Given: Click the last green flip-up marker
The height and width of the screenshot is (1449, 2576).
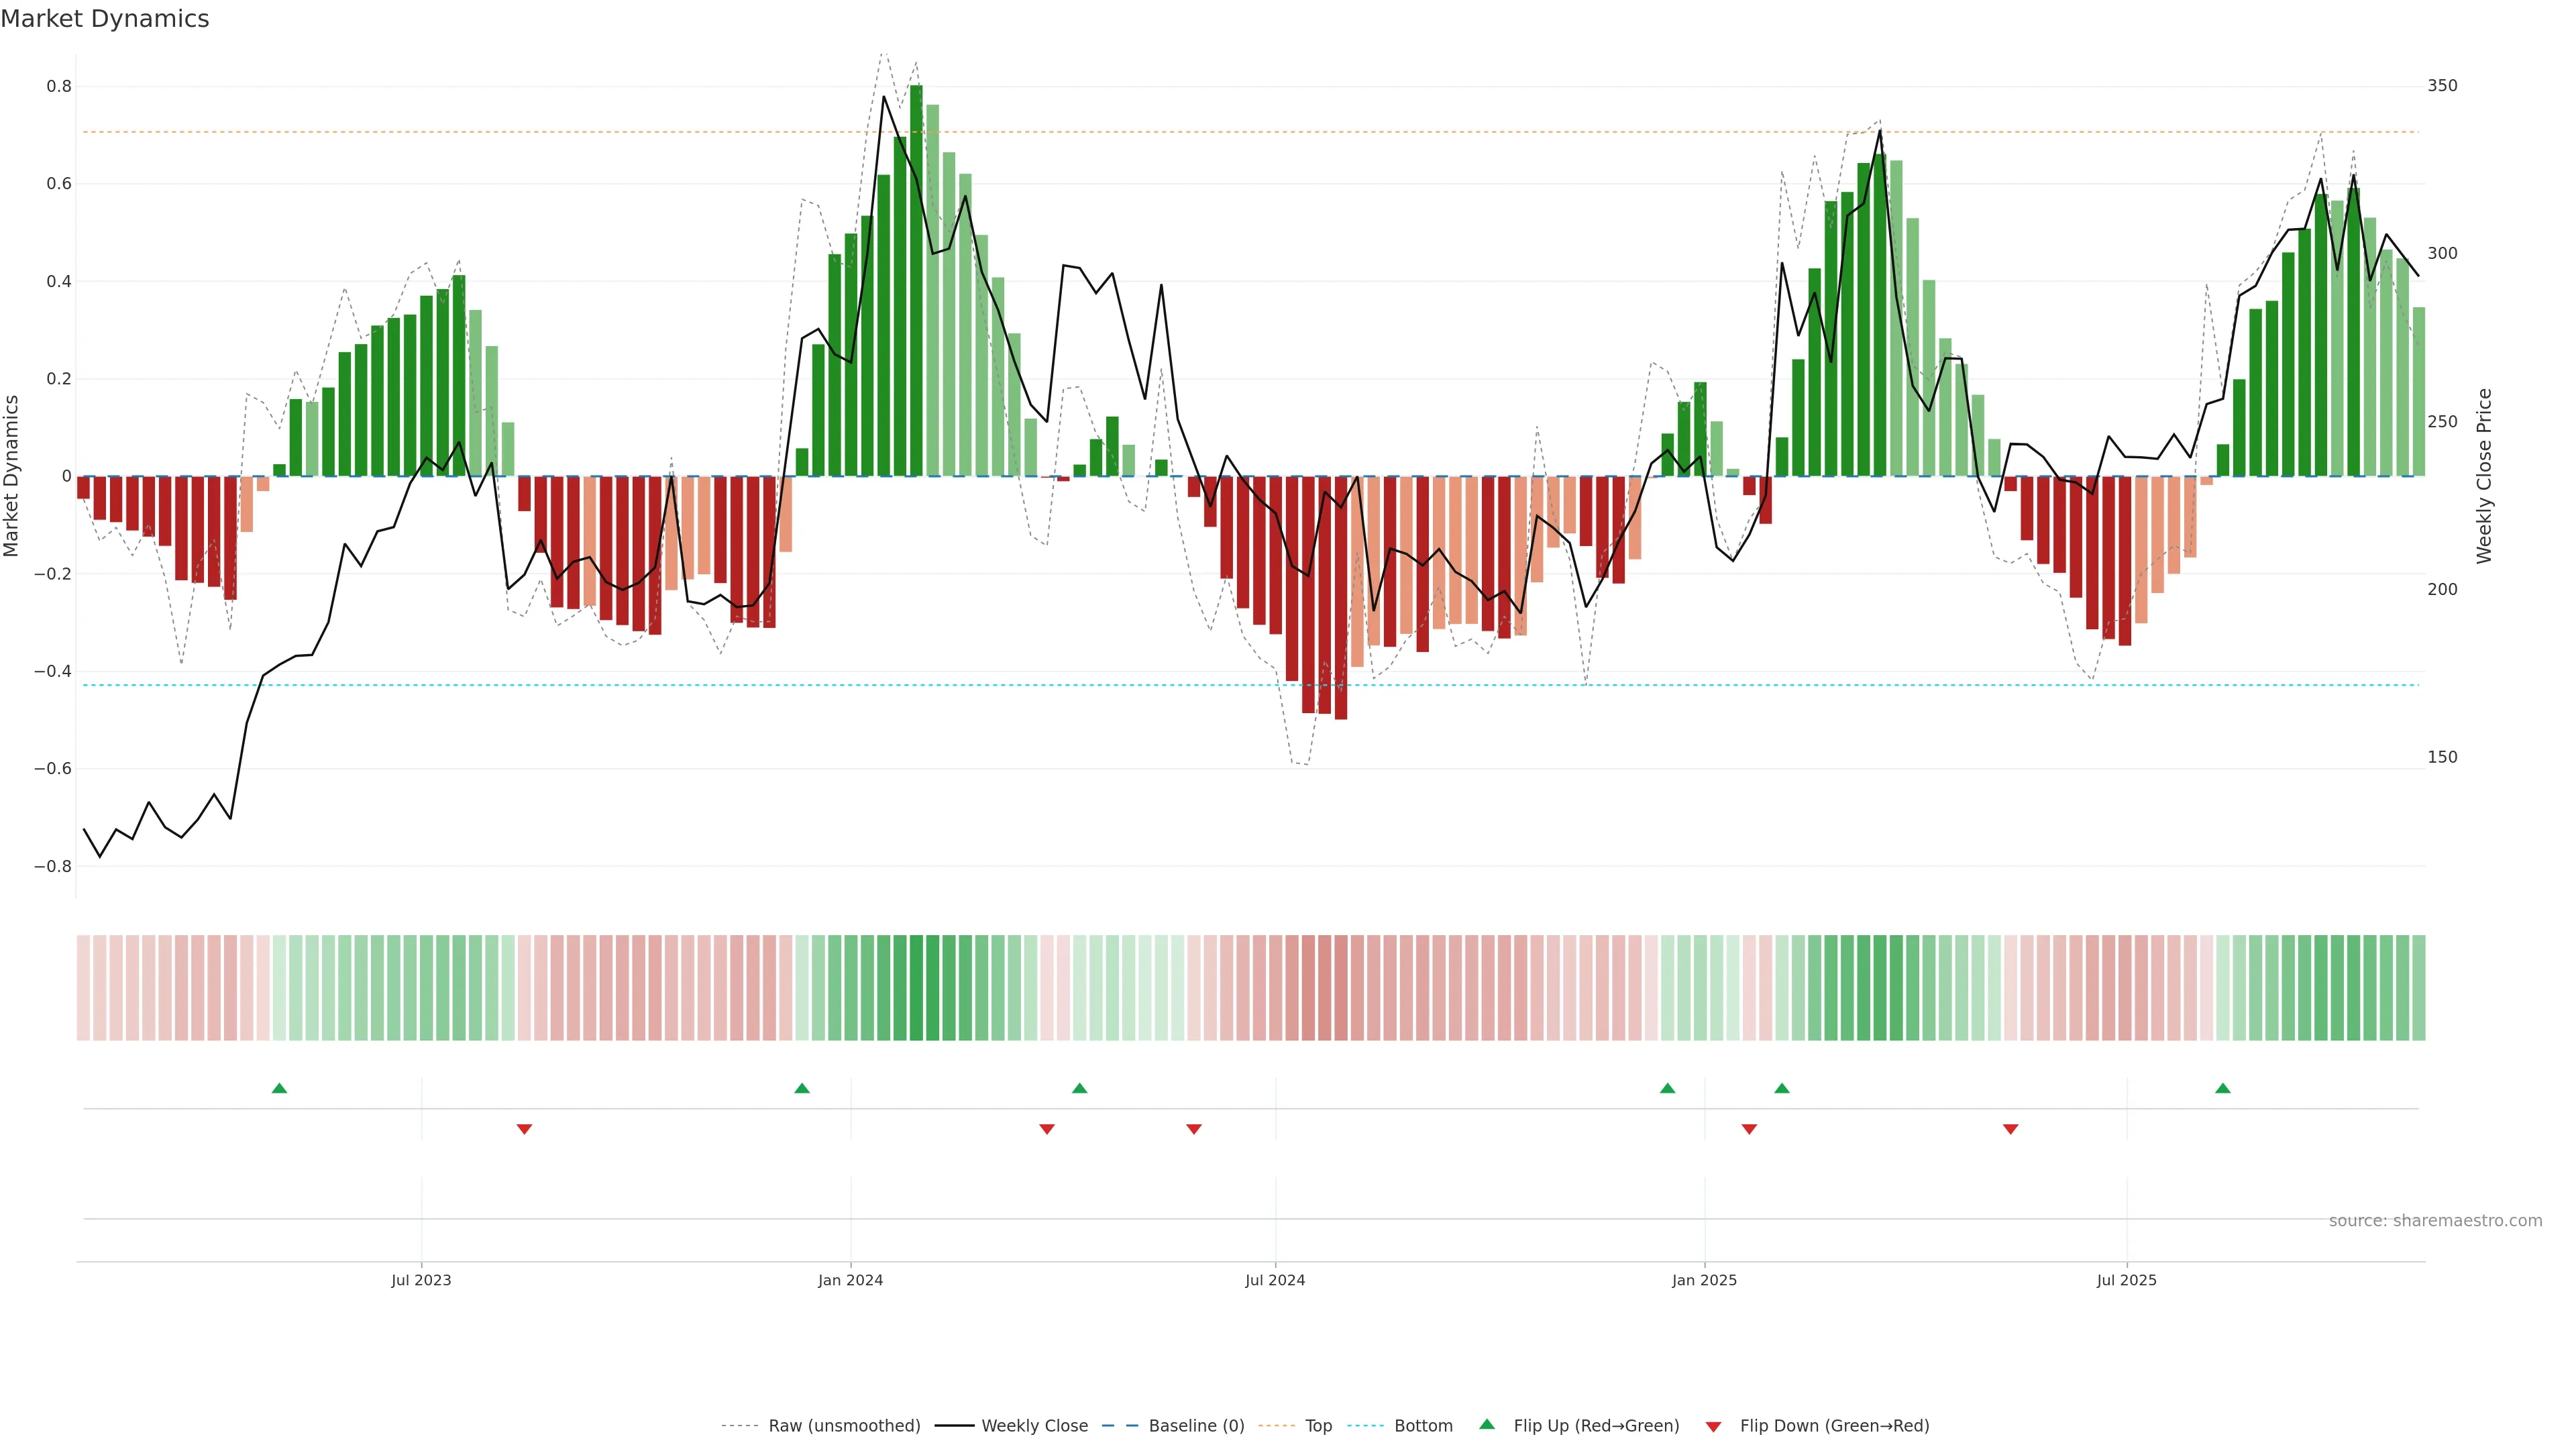Looking at the screenshot, I should pos(2222,1088).
